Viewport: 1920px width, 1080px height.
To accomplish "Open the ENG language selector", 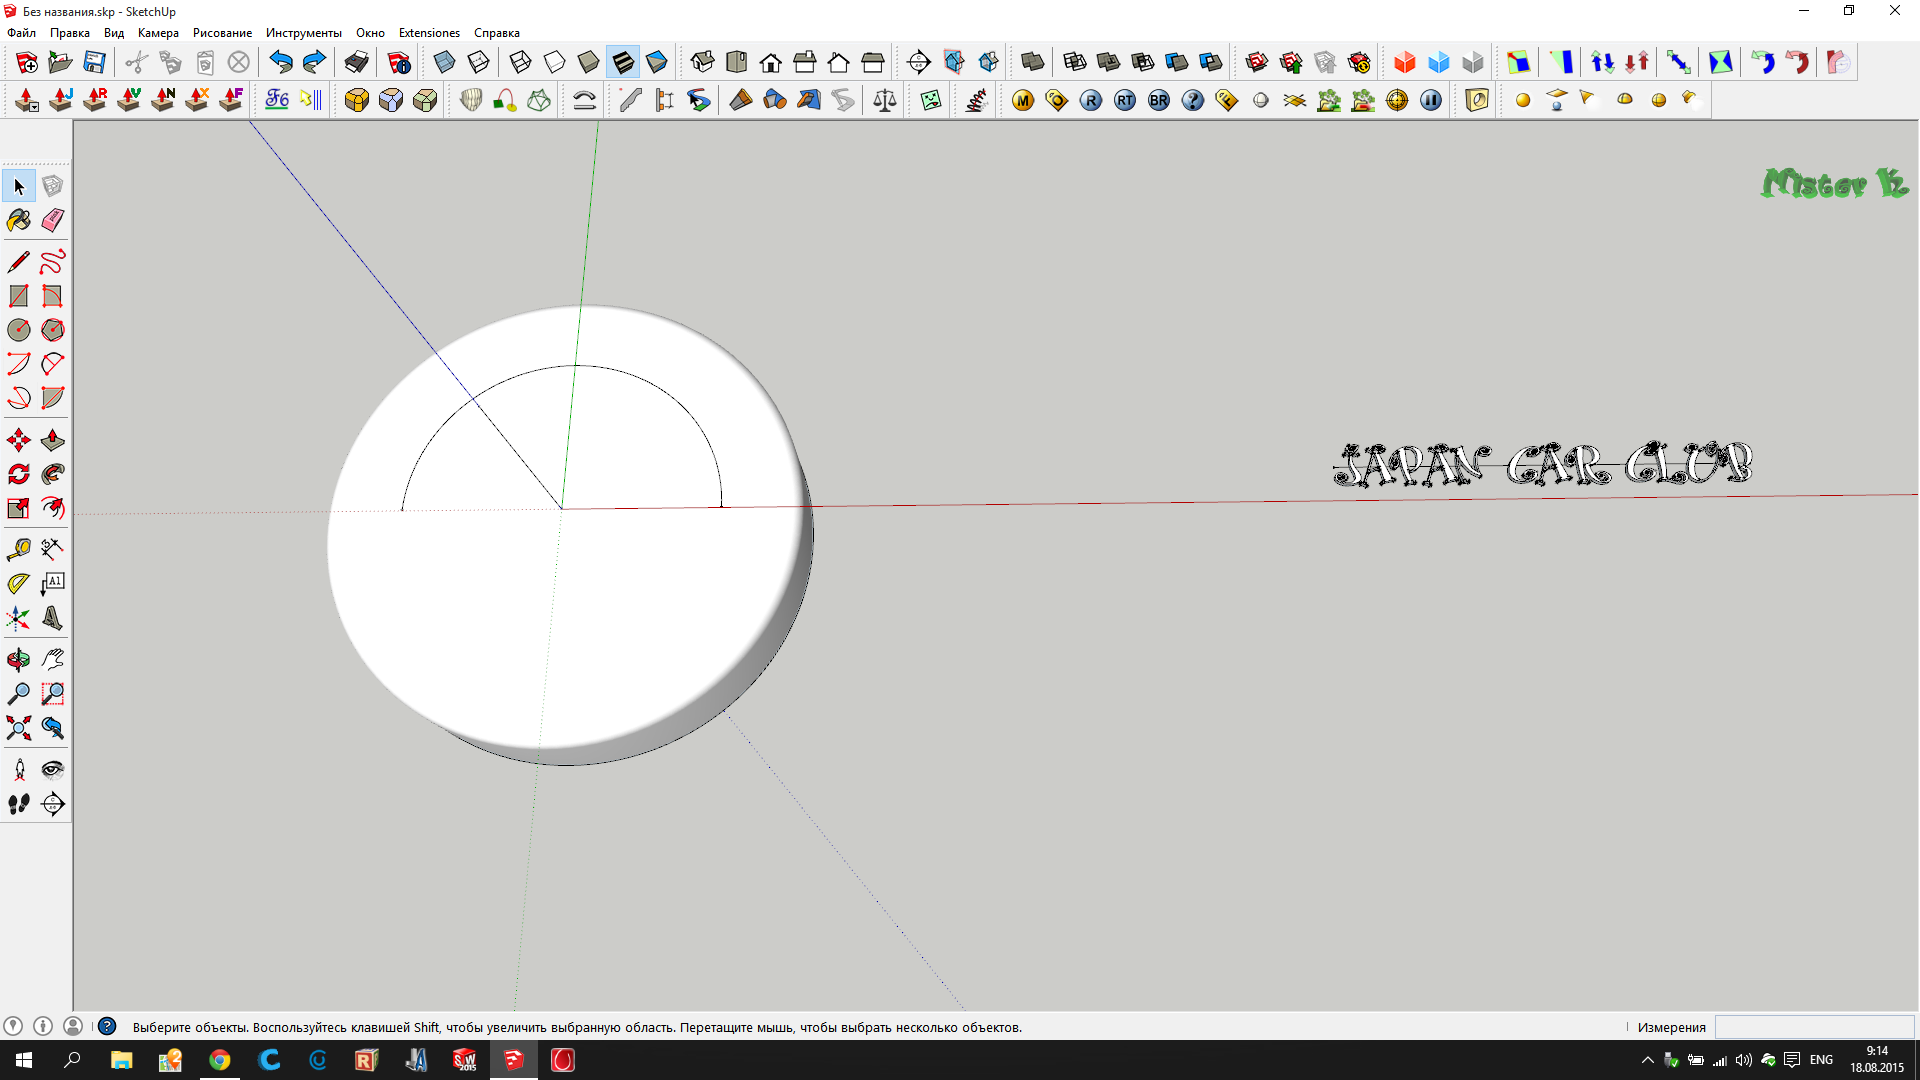I will [x=1821, y=1060].
